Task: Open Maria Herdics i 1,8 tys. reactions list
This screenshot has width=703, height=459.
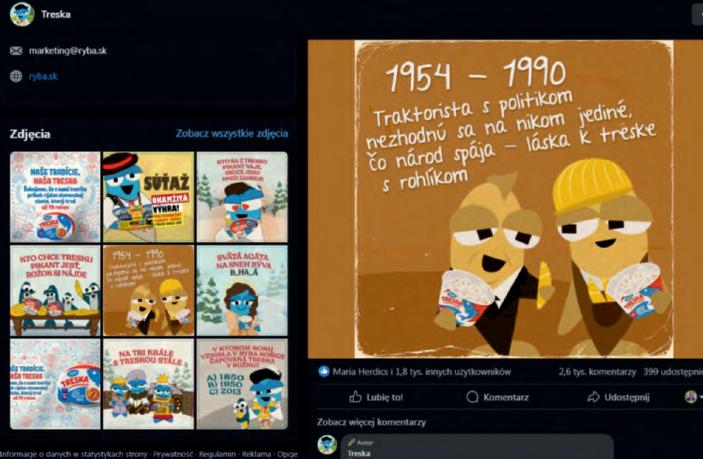Action: (x=421, y=372)
